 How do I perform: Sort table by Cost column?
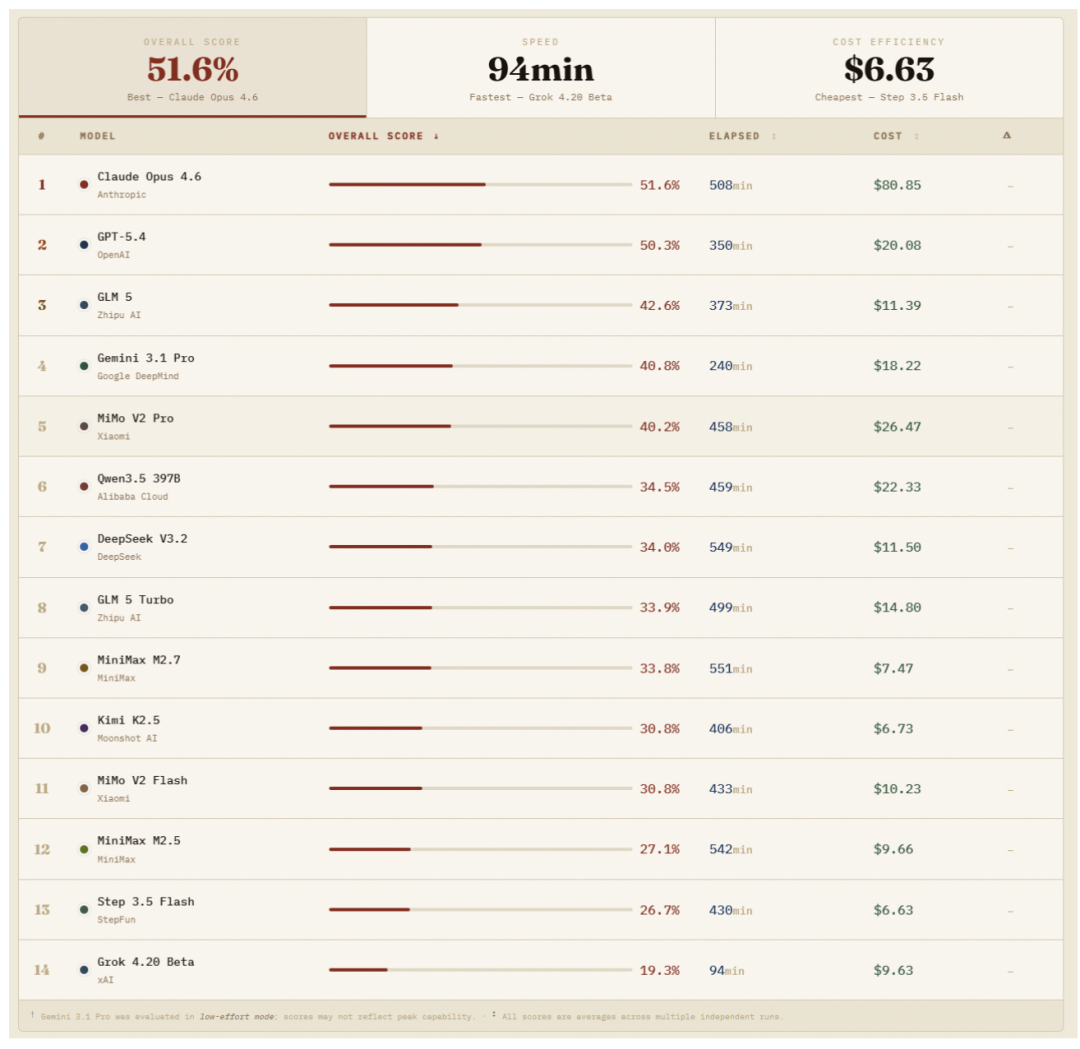pos(896,136)
